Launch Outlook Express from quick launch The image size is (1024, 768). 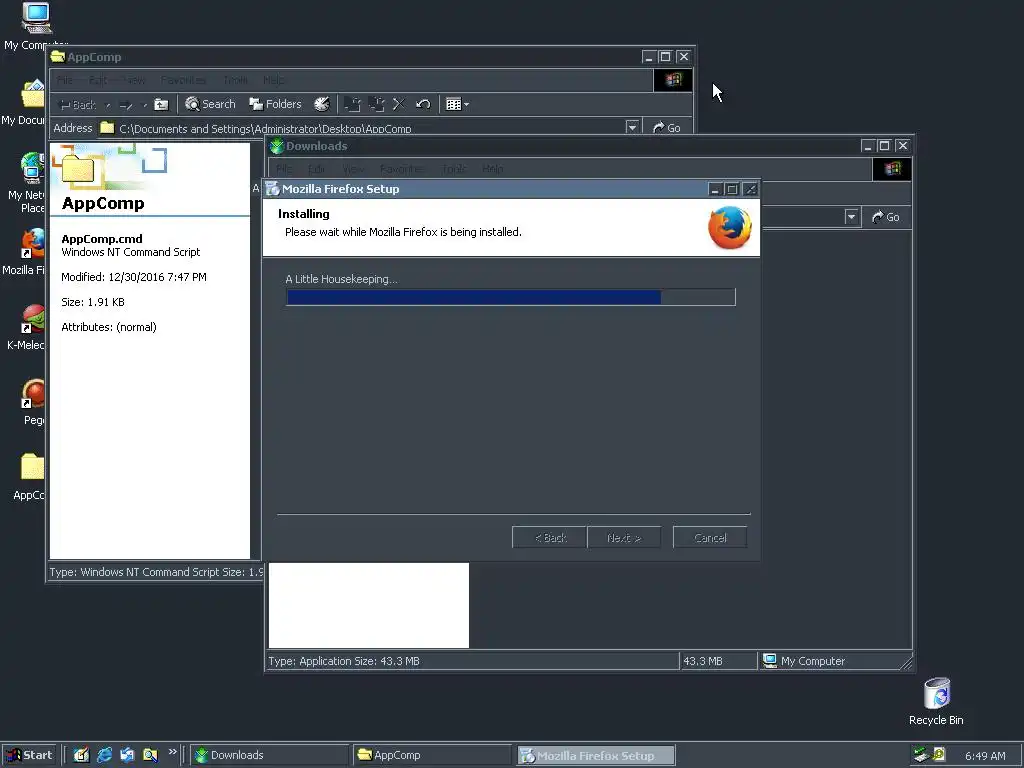[x=127, y=755]
